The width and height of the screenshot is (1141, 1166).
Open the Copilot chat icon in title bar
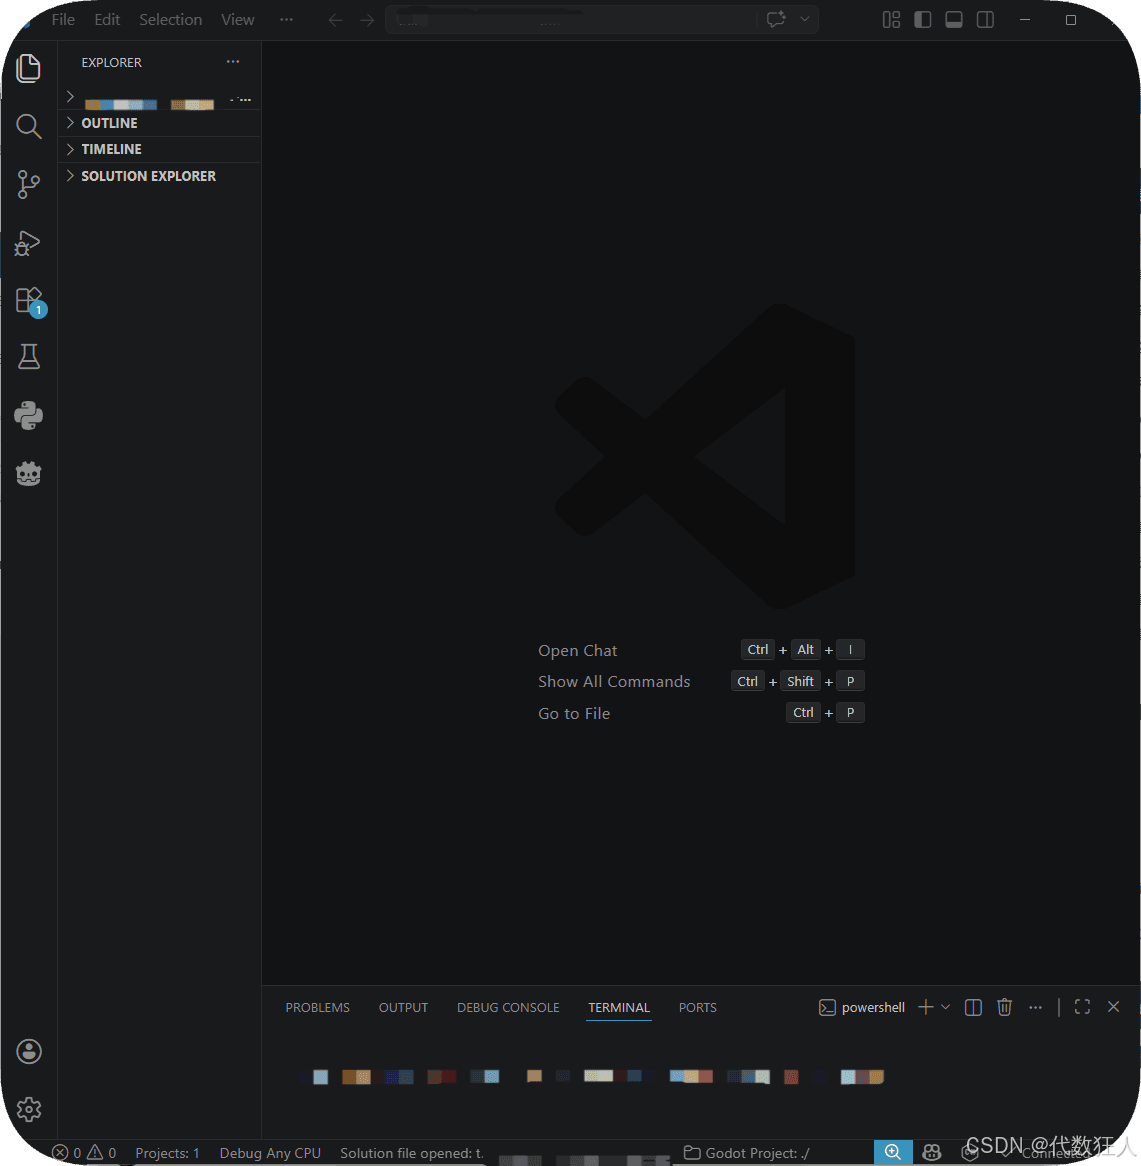pyautogui.click(x=776, y=19)
